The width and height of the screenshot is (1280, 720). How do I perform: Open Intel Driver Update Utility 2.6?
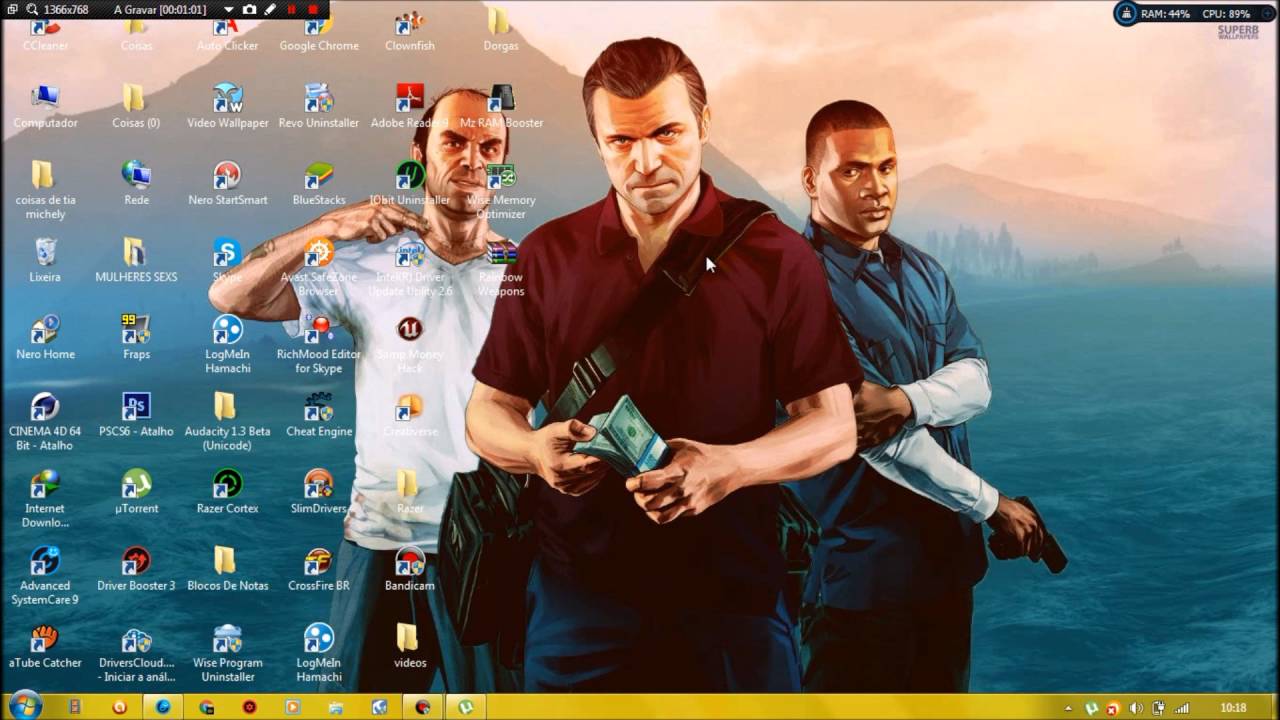410,268
